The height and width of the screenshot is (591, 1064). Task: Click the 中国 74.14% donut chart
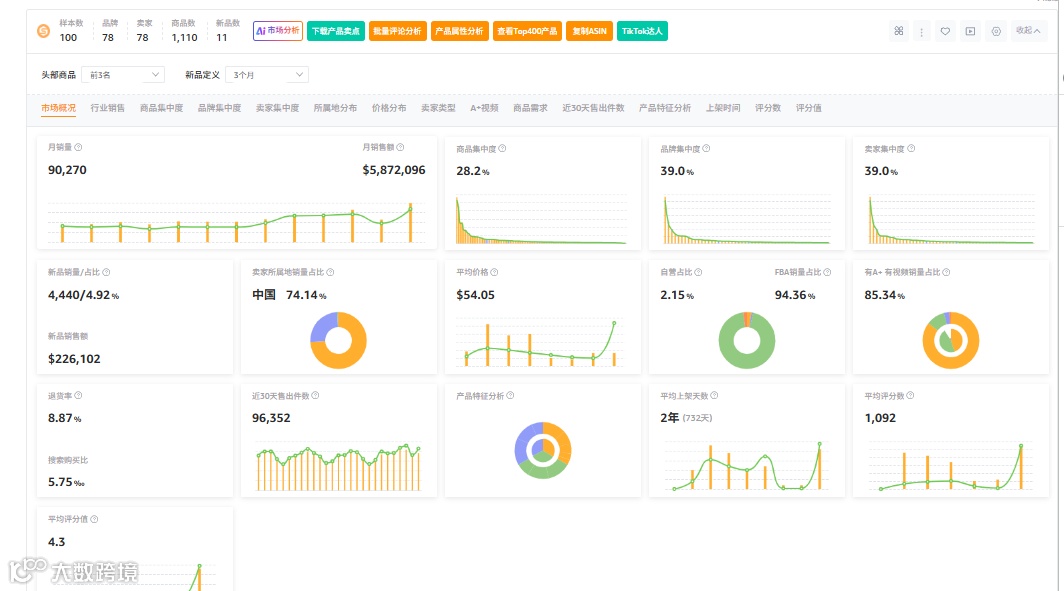(x=338, y=340)
